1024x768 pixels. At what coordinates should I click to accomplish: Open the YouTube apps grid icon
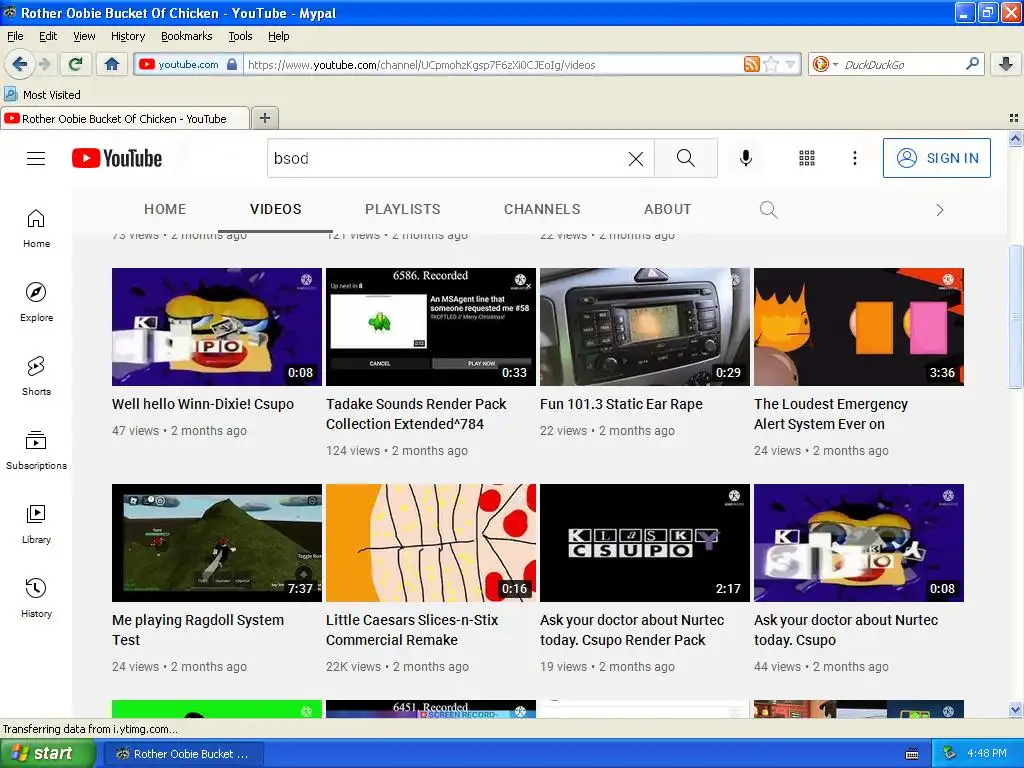(x=807, y=158)
